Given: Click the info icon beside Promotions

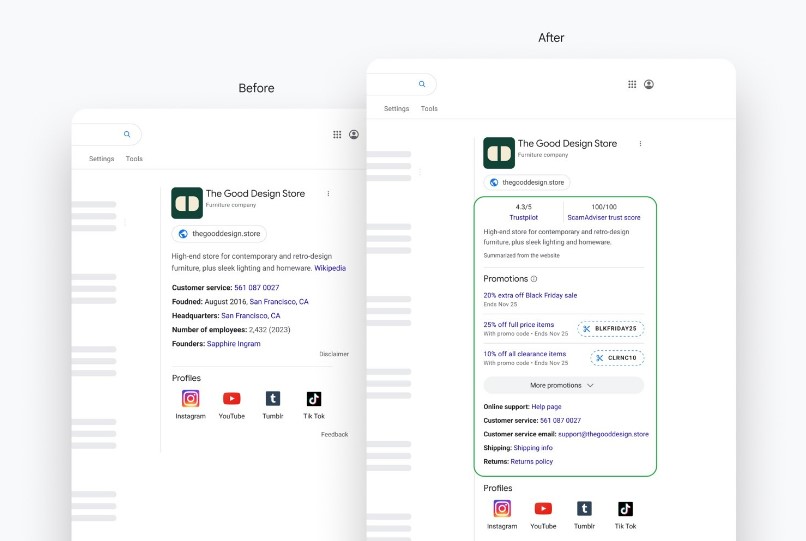Looking at the screenshot, I should point(534,279).
